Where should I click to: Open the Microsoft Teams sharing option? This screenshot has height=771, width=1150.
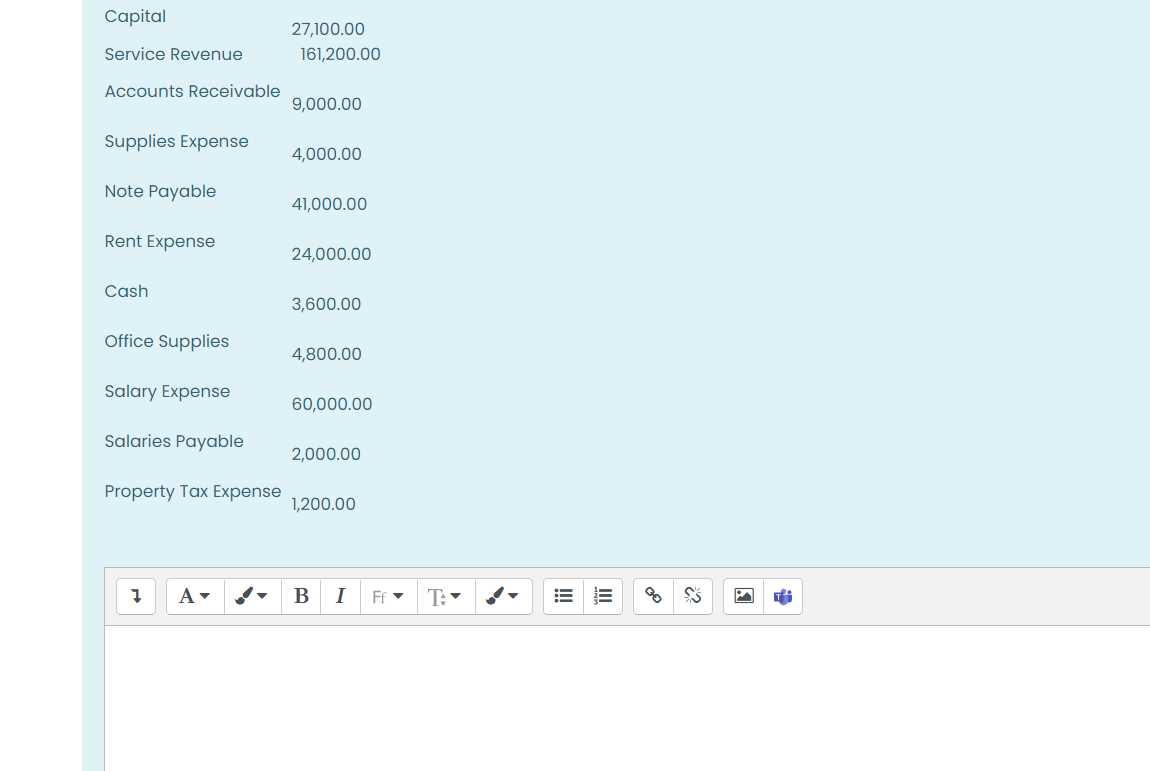(x=783, y=596)
